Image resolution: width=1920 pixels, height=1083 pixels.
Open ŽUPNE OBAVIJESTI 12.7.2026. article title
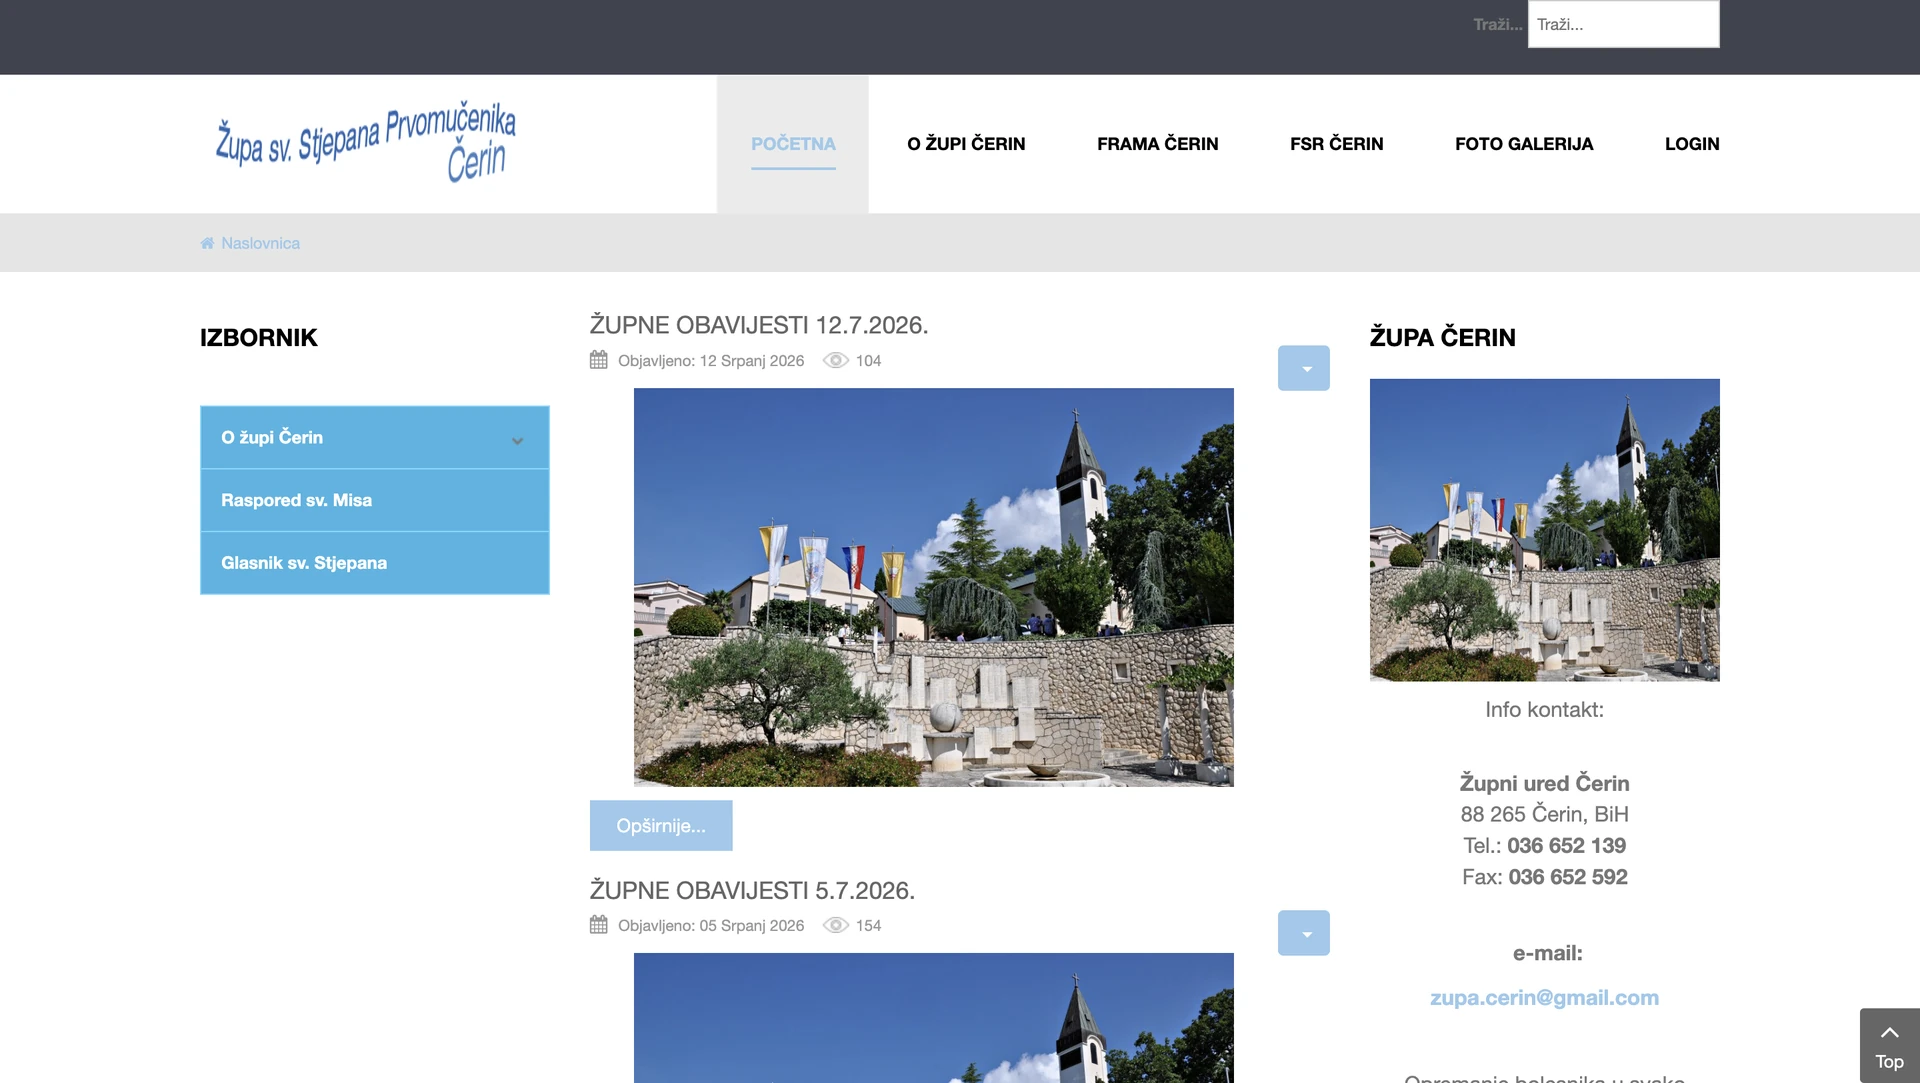click(x=759, y=325)
